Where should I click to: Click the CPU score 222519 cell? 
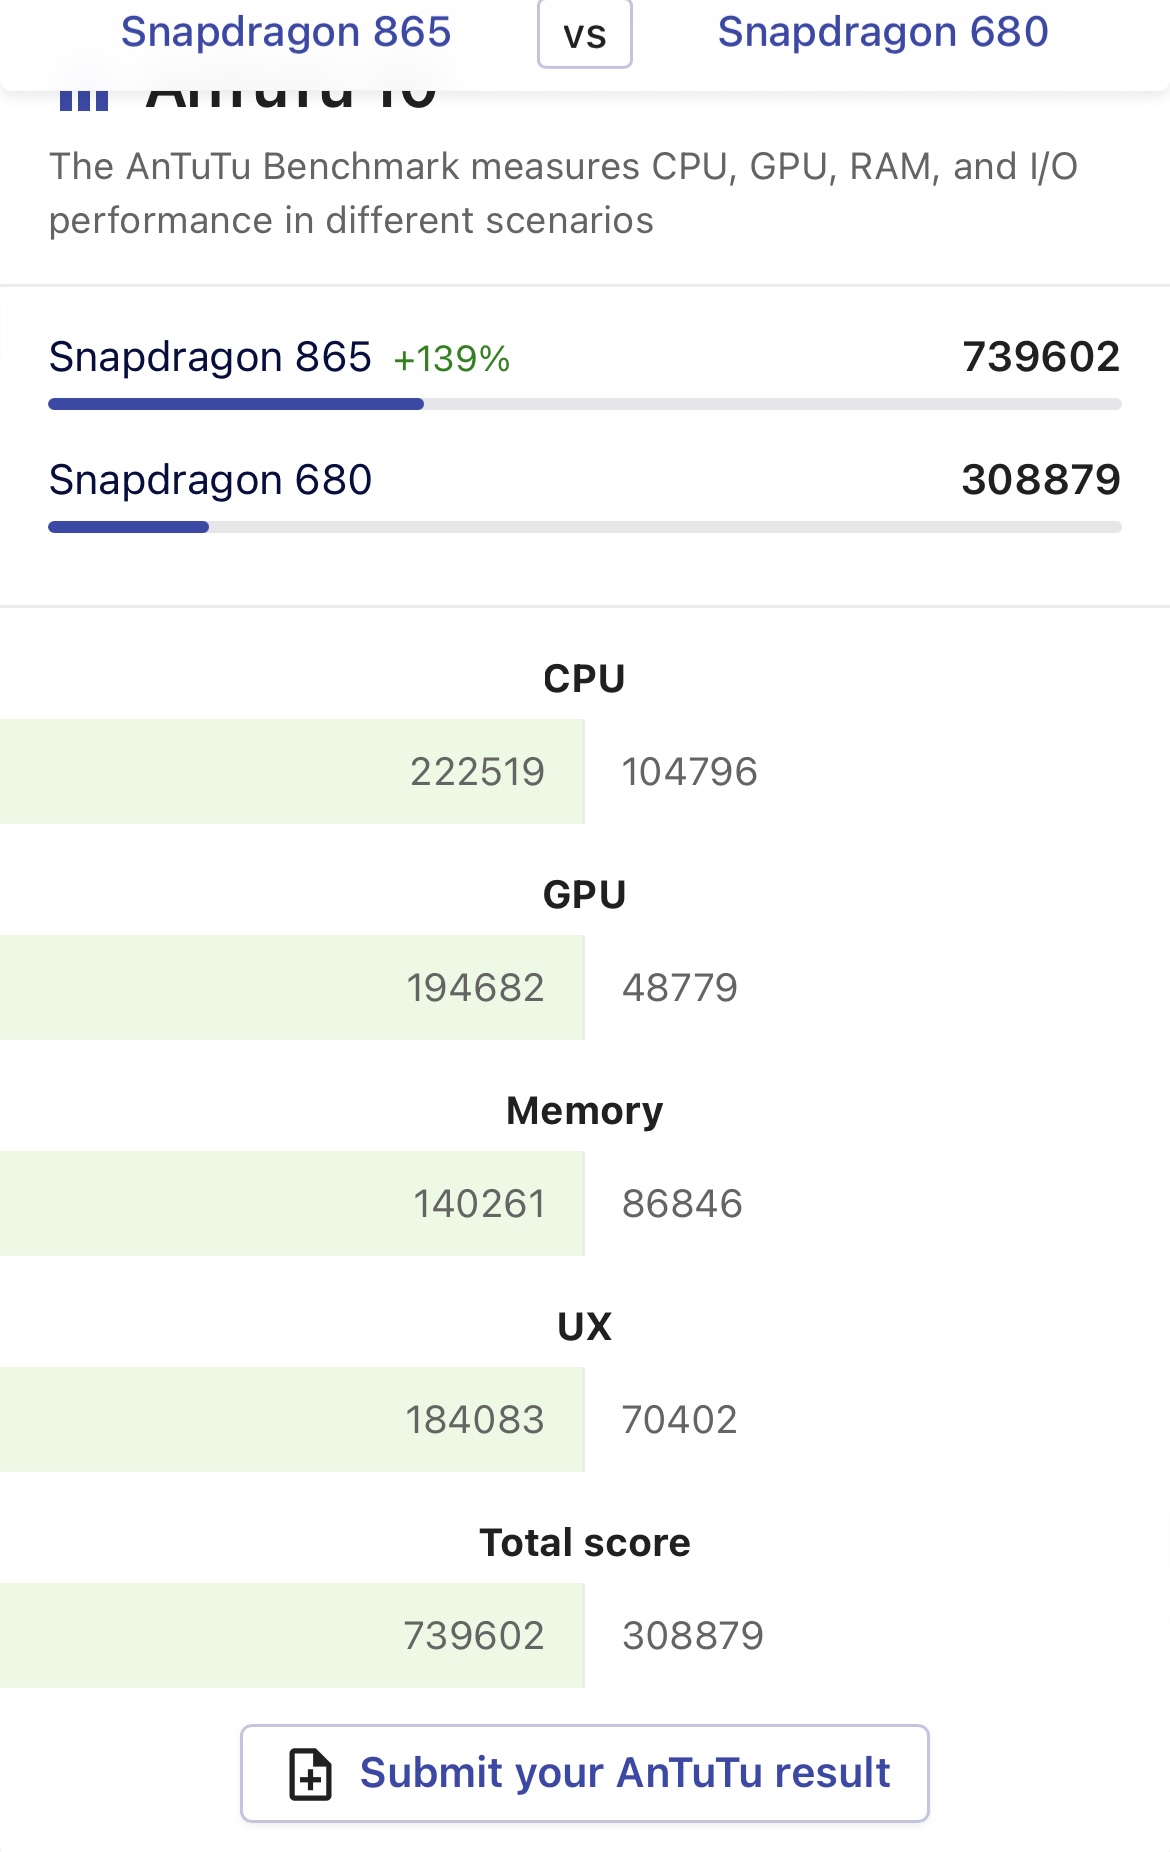tap(477, 772)
